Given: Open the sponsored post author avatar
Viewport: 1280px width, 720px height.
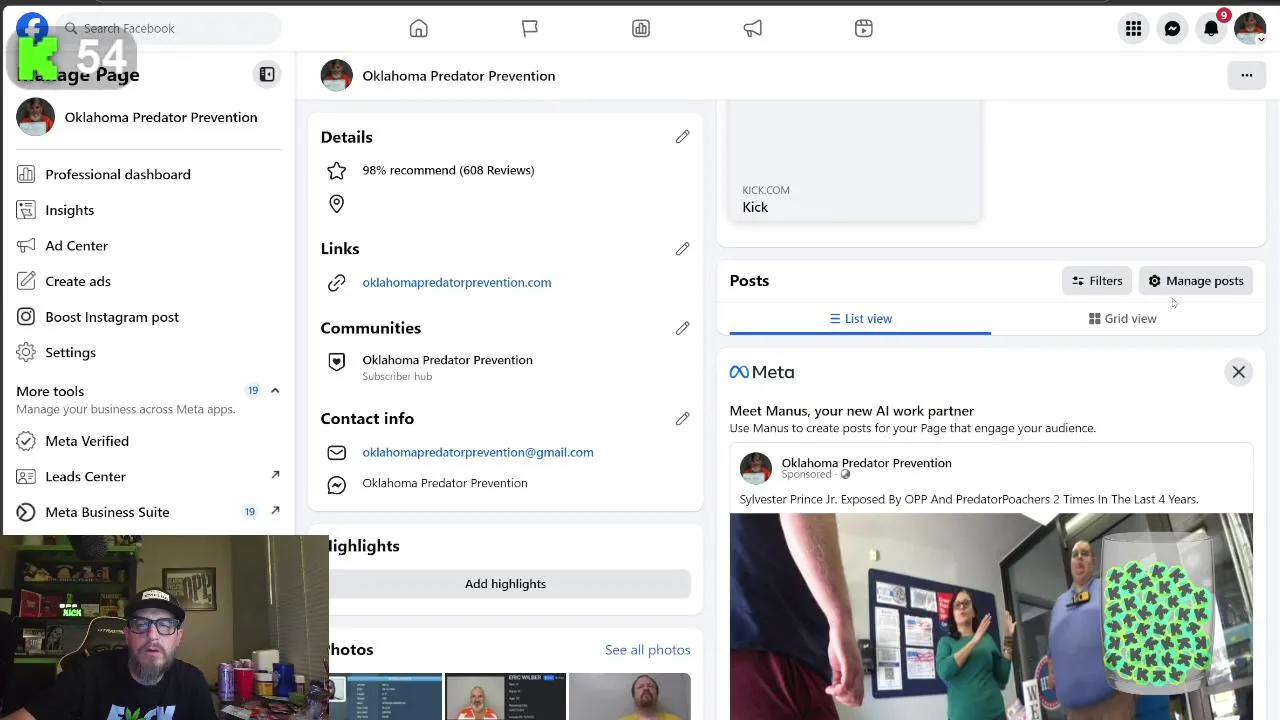Looking at the screenshot, I should coord(756,469).
